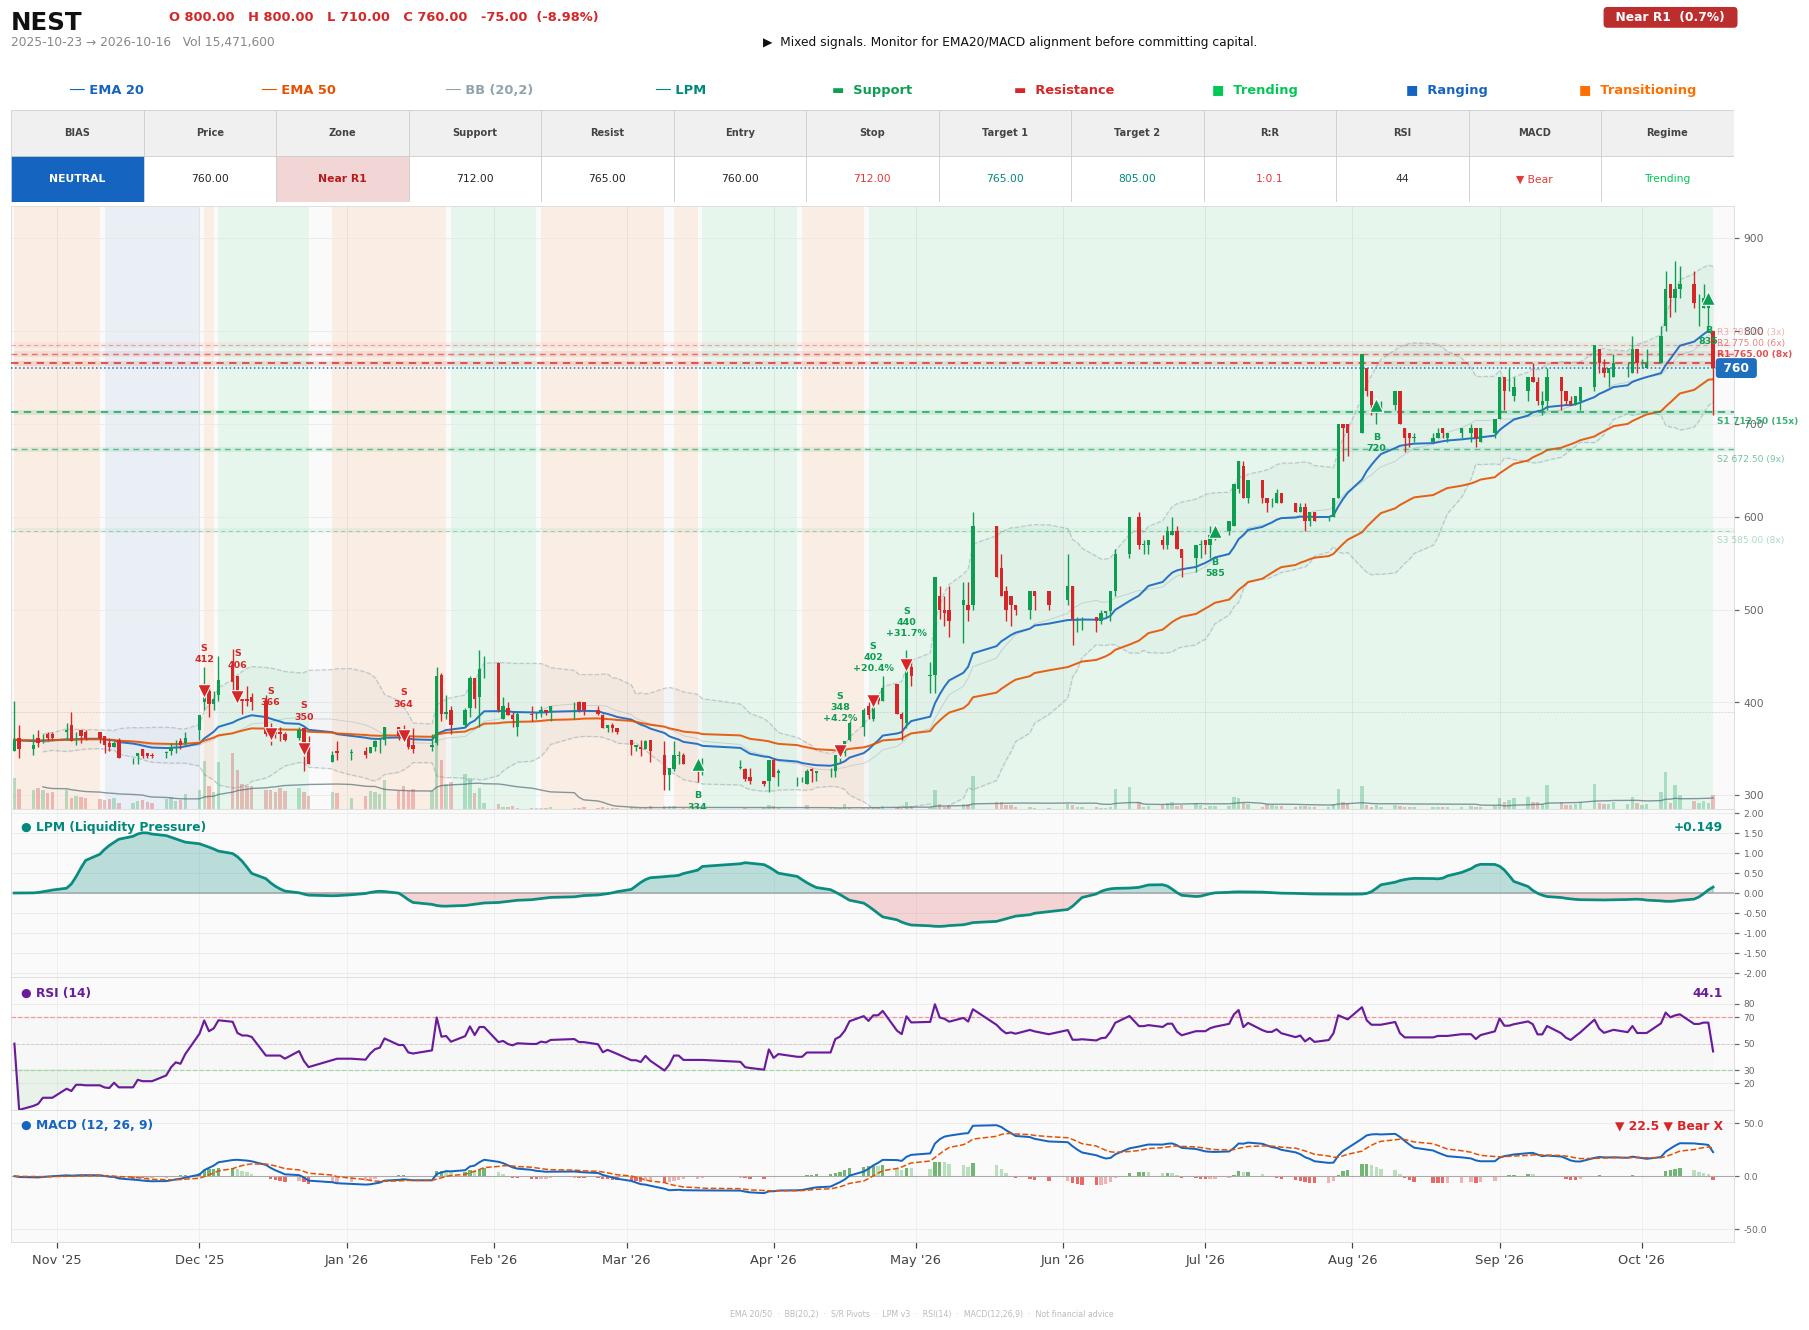Click the buy triangle above B 720 label
1809x1330 pixels.
[x=1376, y=406]
